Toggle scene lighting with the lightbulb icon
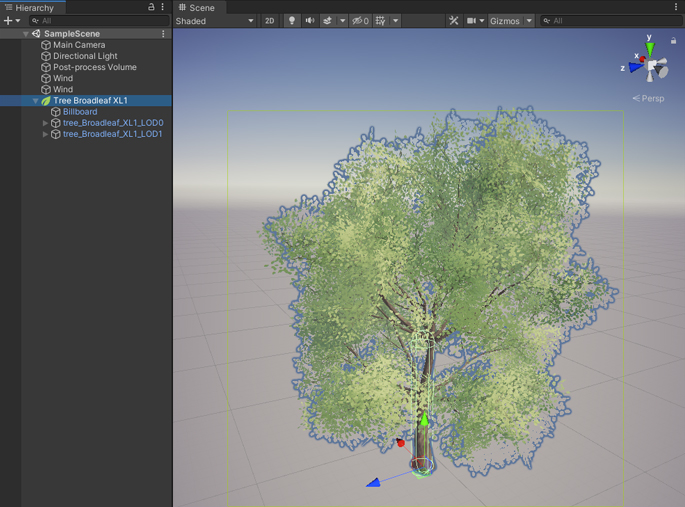The width and height of the screenshot is (685, 507). pos(292,21)
